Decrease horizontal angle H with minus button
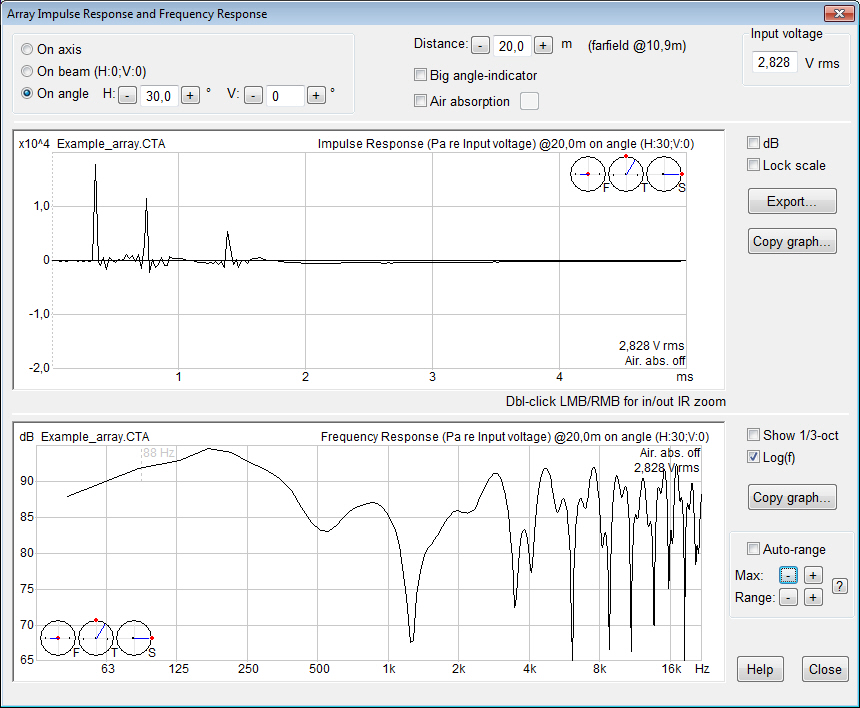The image size is (860, 708). coord(127,95)
